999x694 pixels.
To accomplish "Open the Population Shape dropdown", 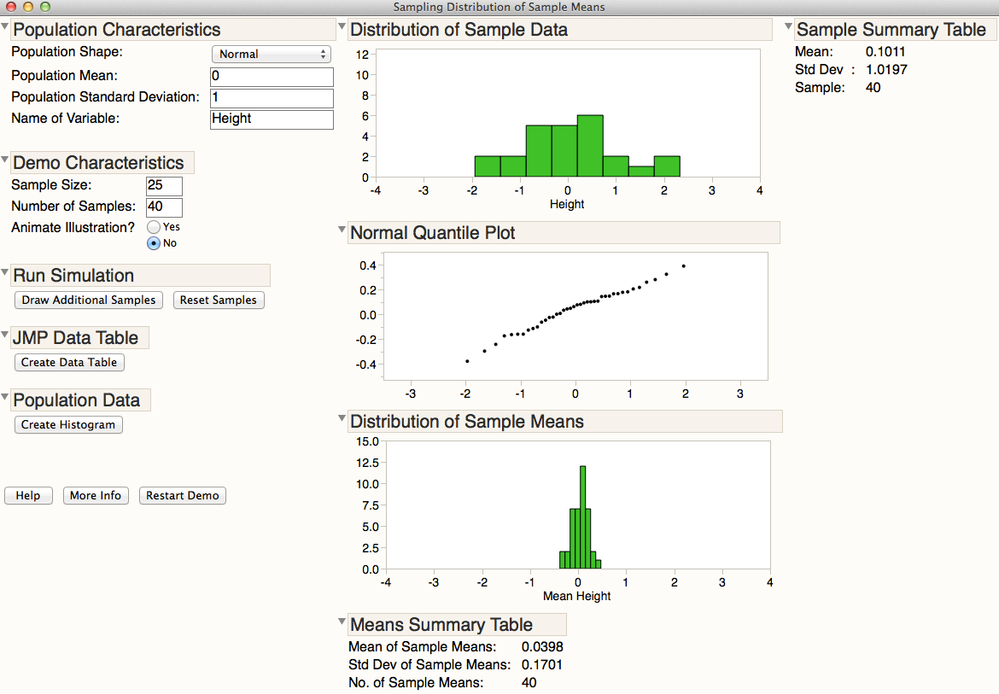I will pos(271,54).
